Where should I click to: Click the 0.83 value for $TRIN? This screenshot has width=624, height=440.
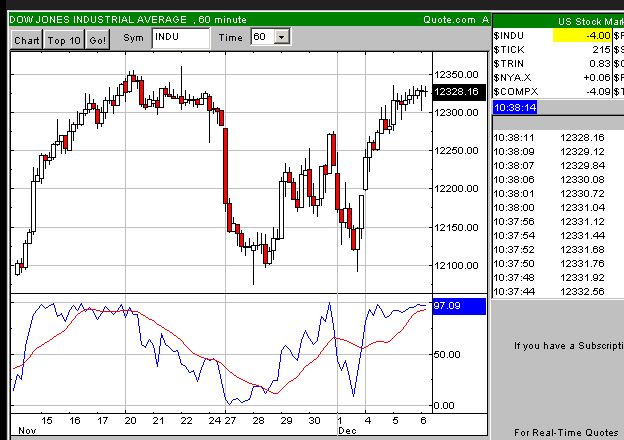[x=600, y=63]
